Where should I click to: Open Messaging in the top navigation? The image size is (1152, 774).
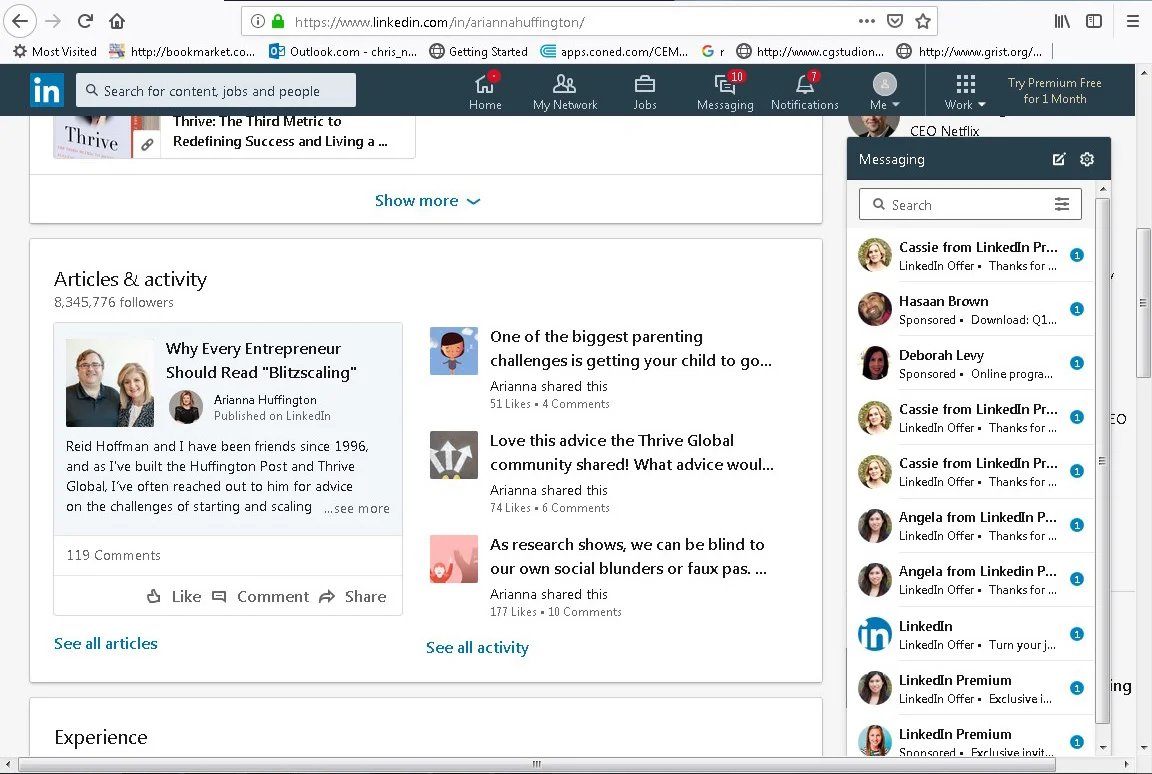(725, 91)
